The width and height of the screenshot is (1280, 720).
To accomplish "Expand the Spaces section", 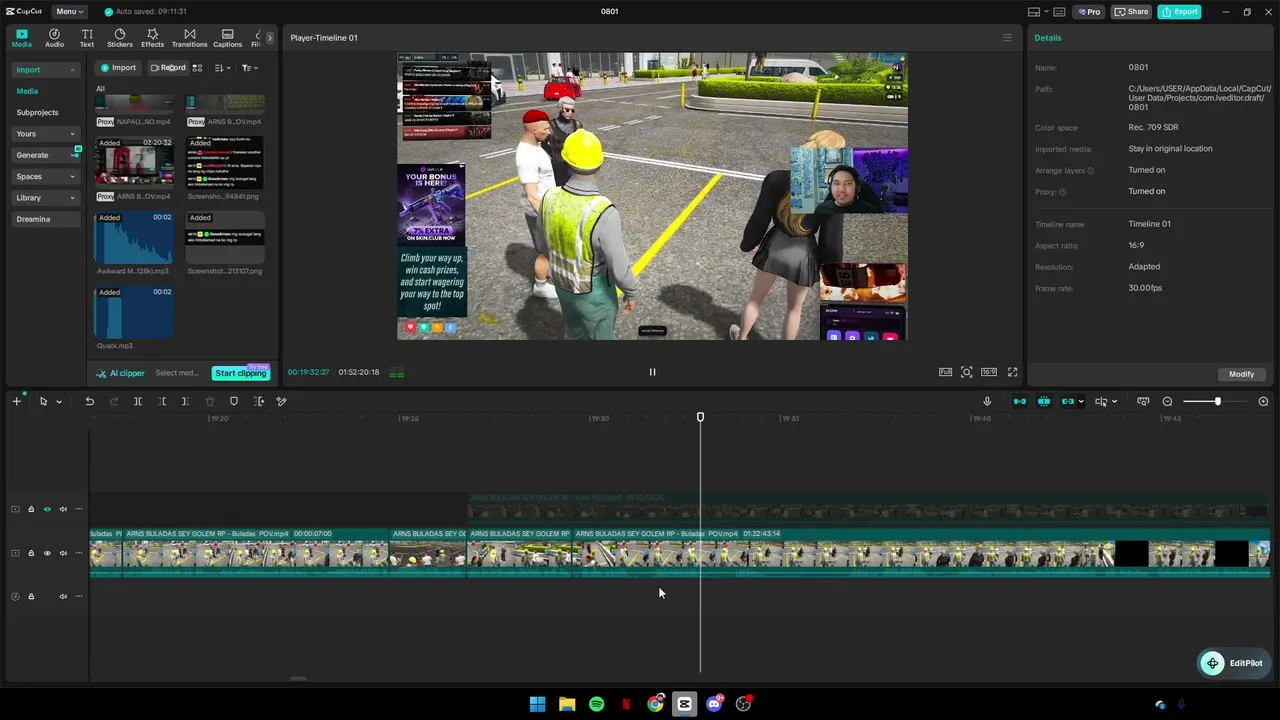I will tap(46, 177).
